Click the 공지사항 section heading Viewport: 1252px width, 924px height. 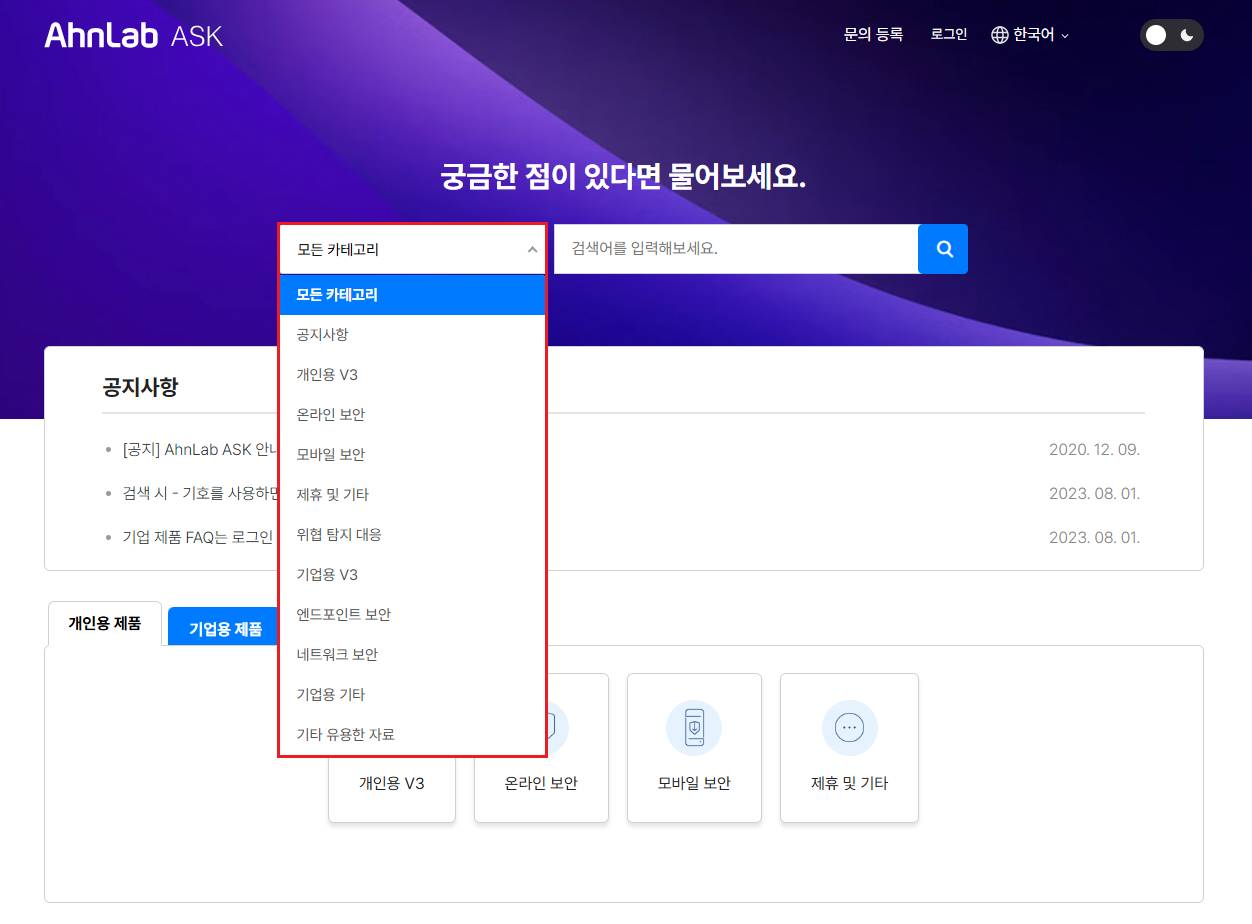[140, 387]
